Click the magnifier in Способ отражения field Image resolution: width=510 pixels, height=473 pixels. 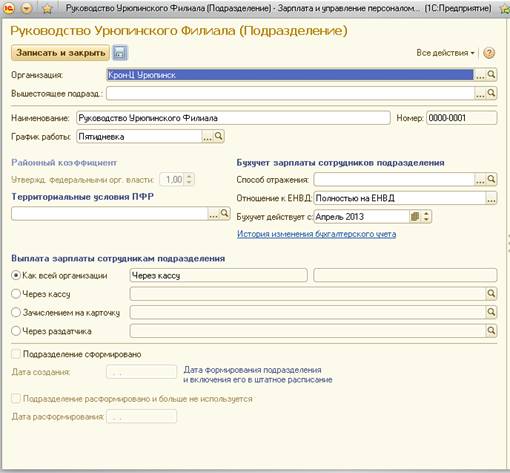(491, 179)
